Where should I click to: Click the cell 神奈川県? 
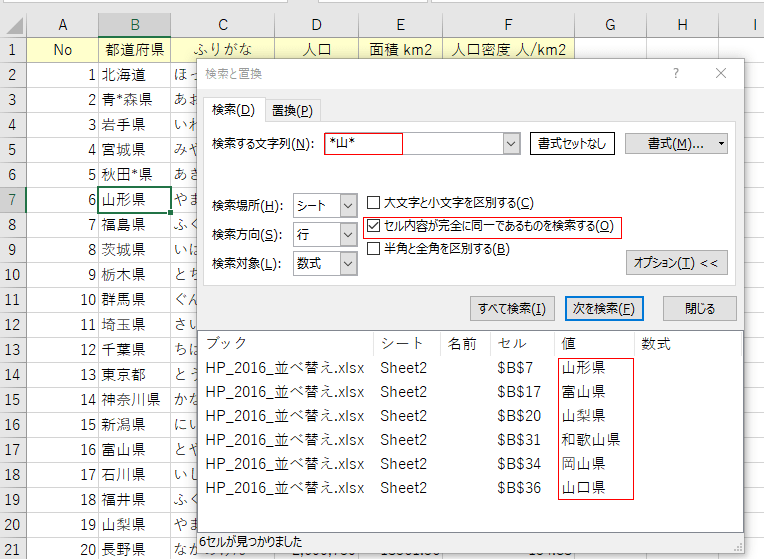135,399
